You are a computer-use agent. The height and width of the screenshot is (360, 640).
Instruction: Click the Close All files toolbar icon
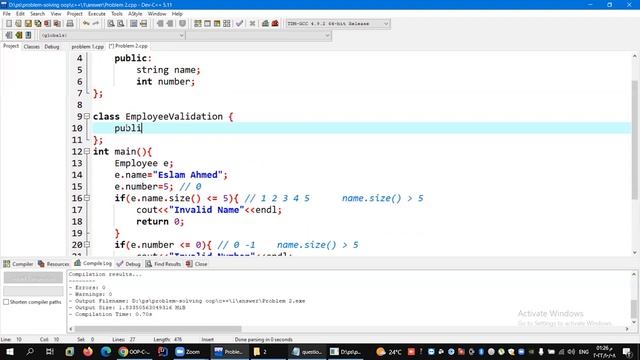coord(58,24)
